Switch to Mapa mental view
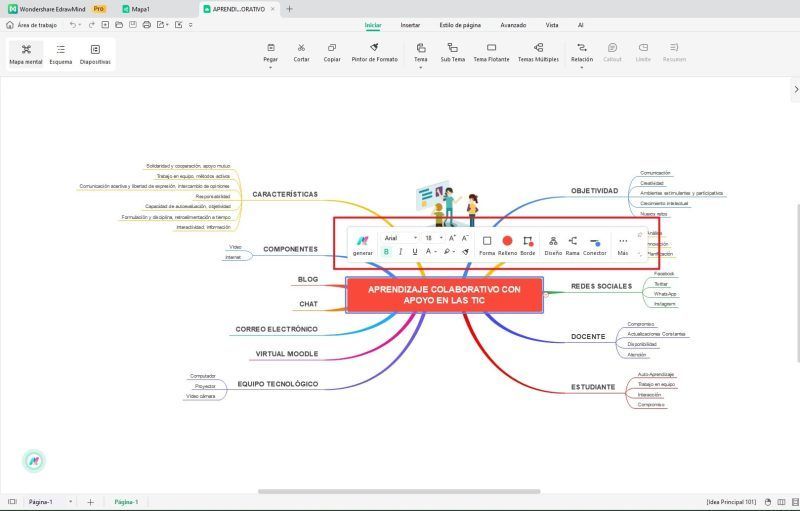 26,54
